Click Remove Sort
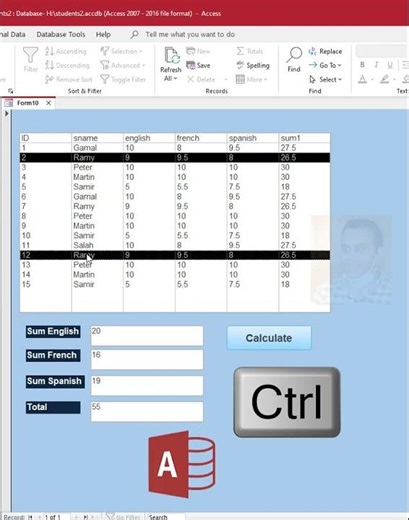This screenshot has height=520, width=409. click(69, 79)
